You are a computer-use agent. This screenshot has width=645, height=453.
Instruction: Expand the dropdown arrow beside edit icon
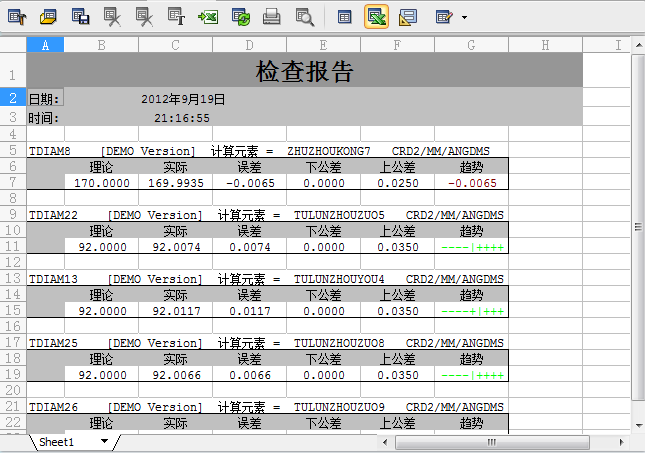point(464,18)
